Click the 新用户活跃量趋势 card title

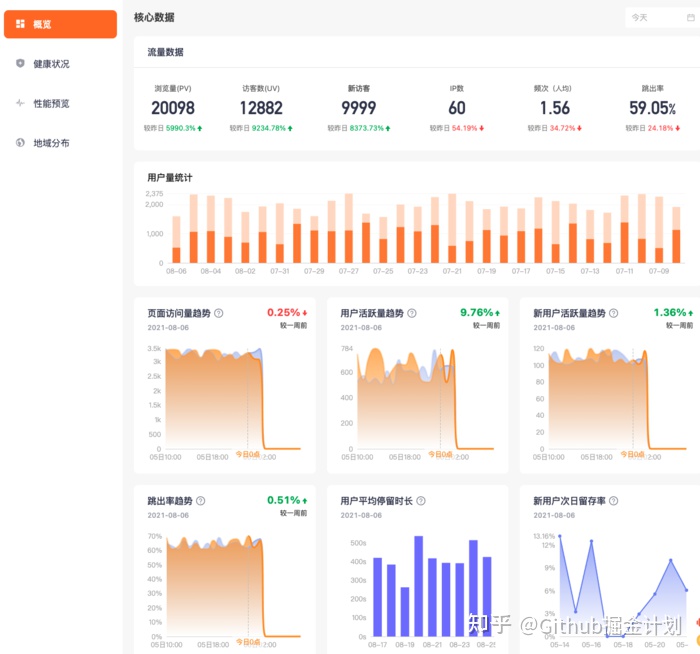tap(570, 313)
